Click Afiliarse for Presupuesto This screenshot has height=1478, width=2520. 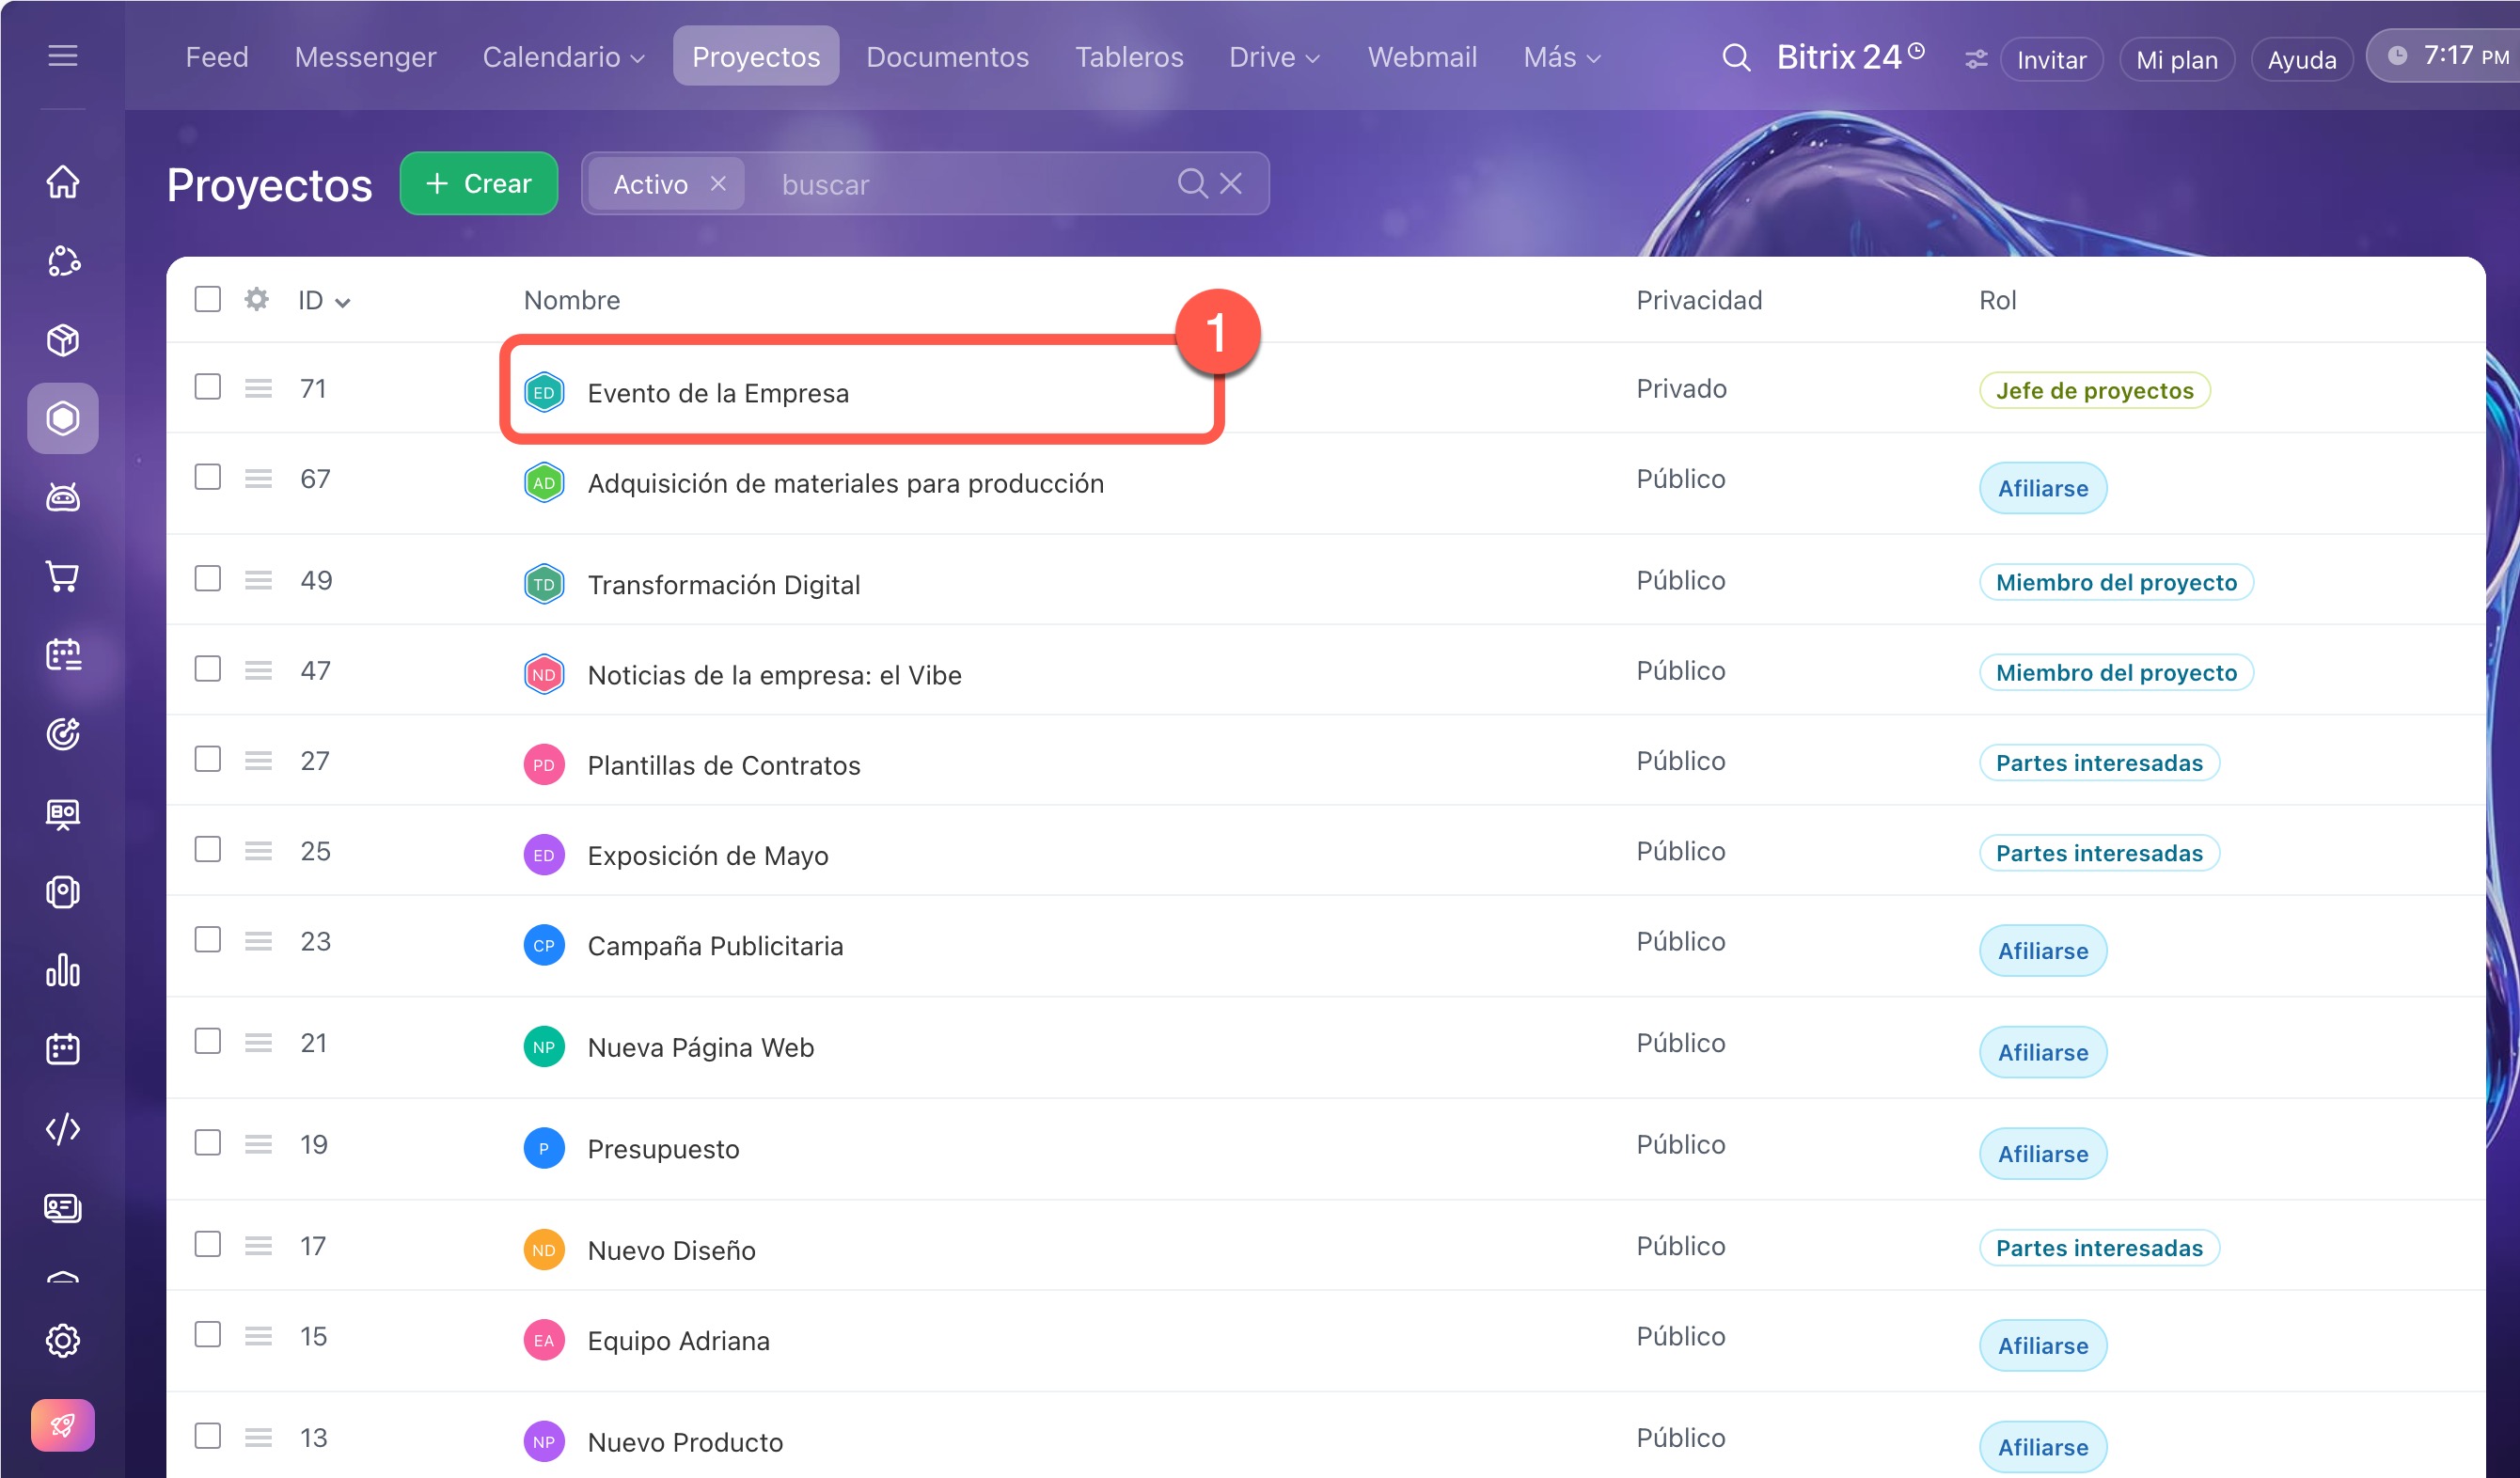(2043, 1154)
